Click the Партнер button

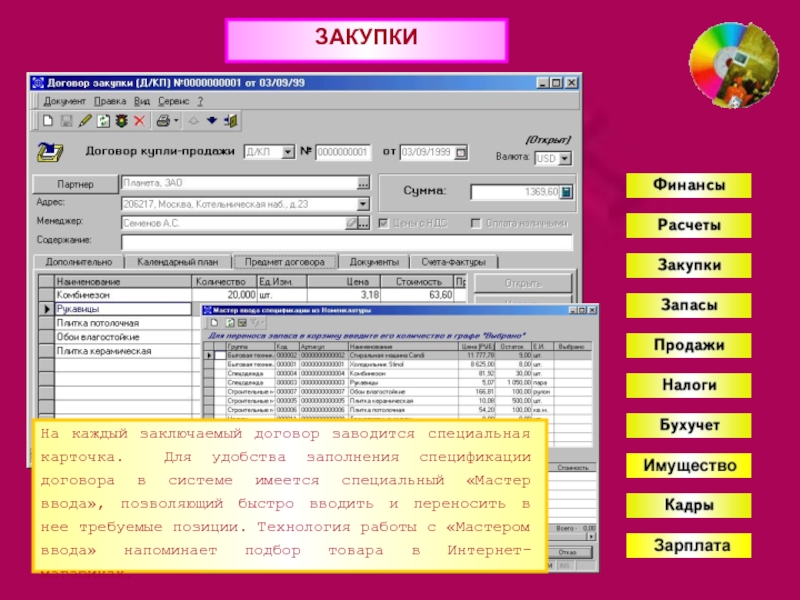75,184
